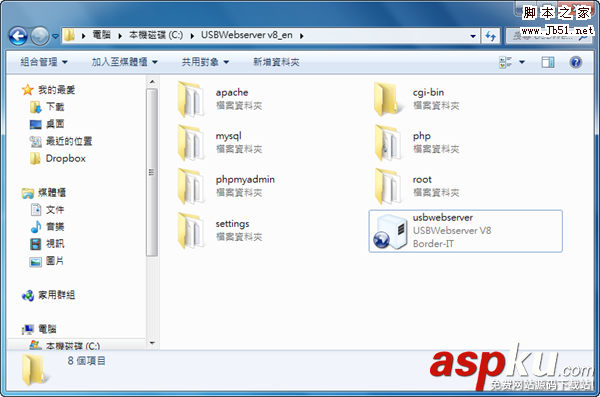
Task: Click the Forward navigation arrow
Action: coord(39,36)
